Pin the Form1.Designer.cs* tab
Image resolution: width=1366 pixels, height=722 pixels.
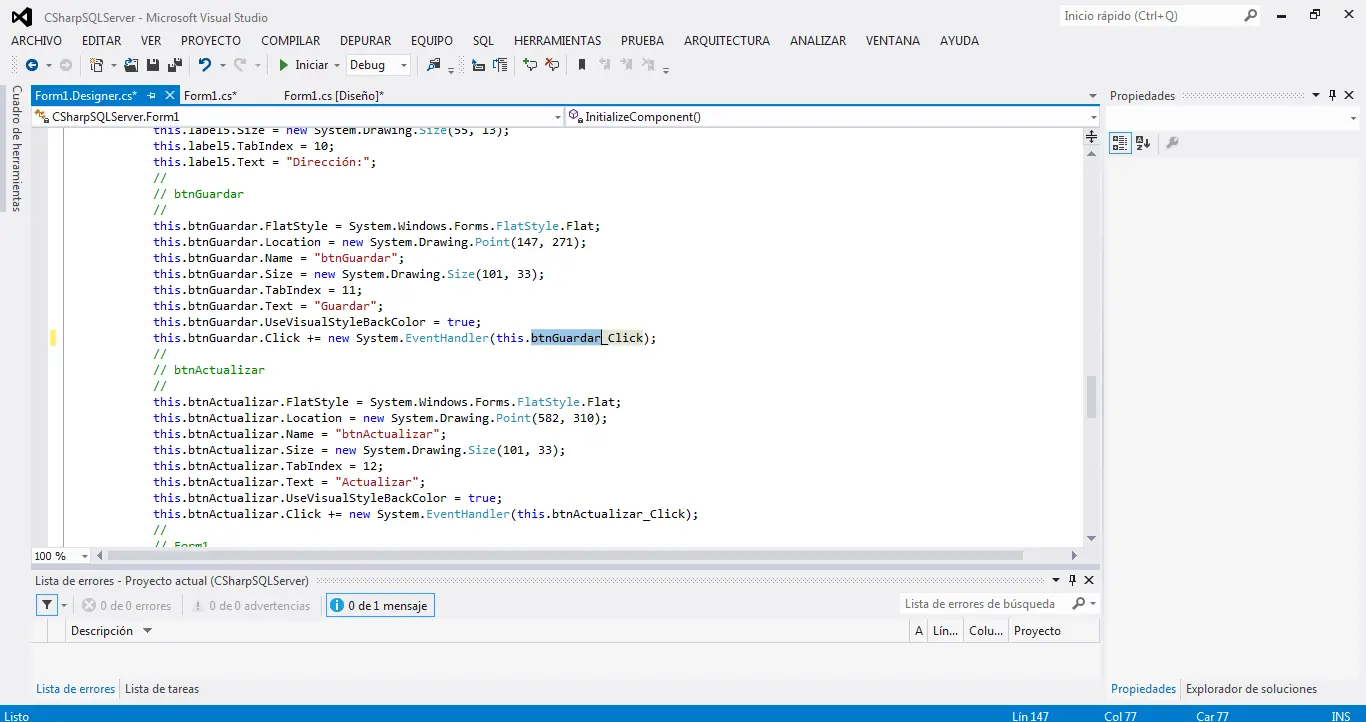152,95
